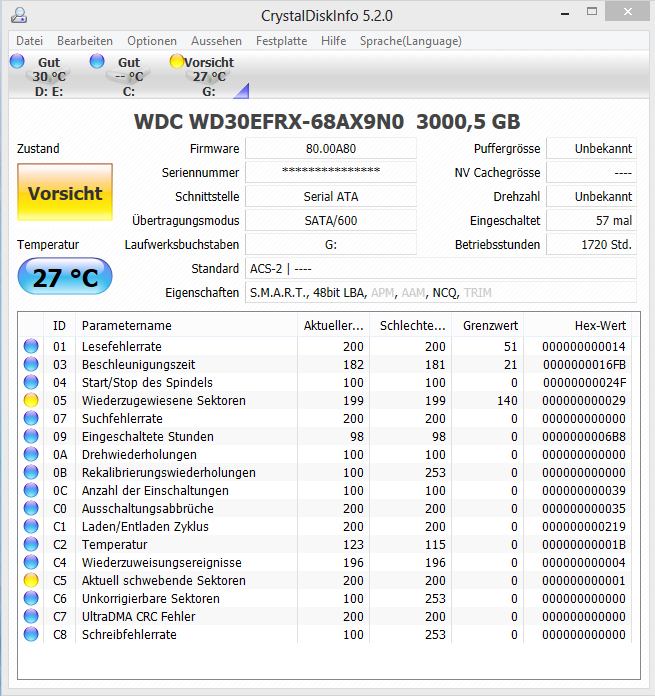Select the D: E: disk with Gut status
This screenshot has width=655, height=696.
pos(48,76)
